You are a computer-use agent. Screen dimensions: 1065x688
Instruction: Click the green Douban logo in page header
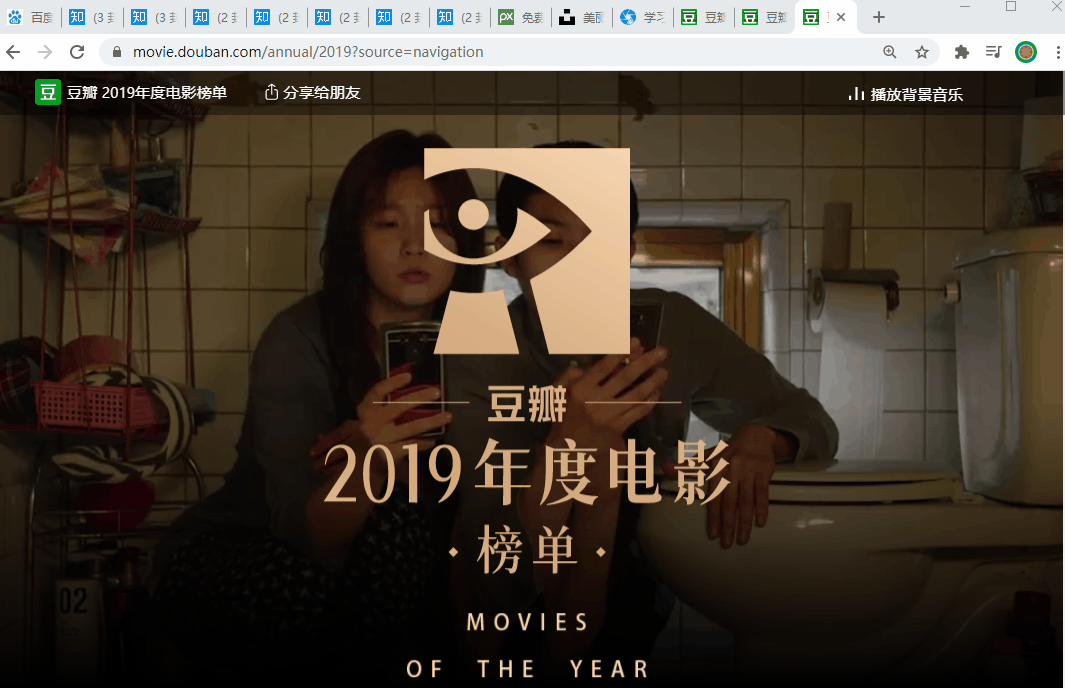(x=48, y=92)
